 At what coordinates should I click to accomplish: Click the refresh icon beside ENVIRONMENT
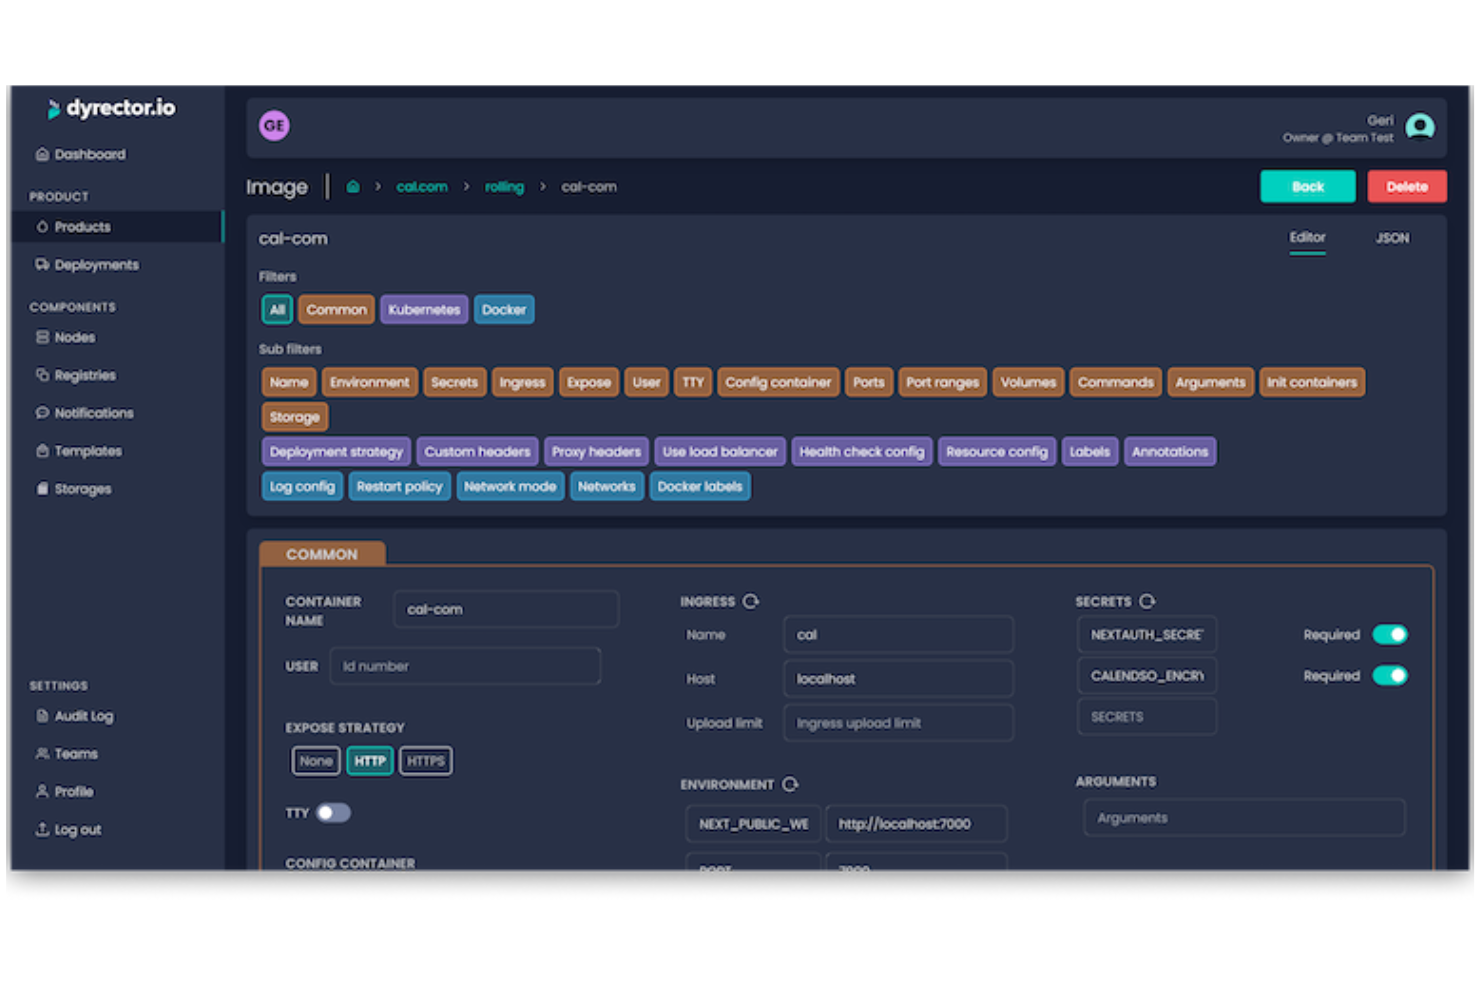(x=792, y=785)
